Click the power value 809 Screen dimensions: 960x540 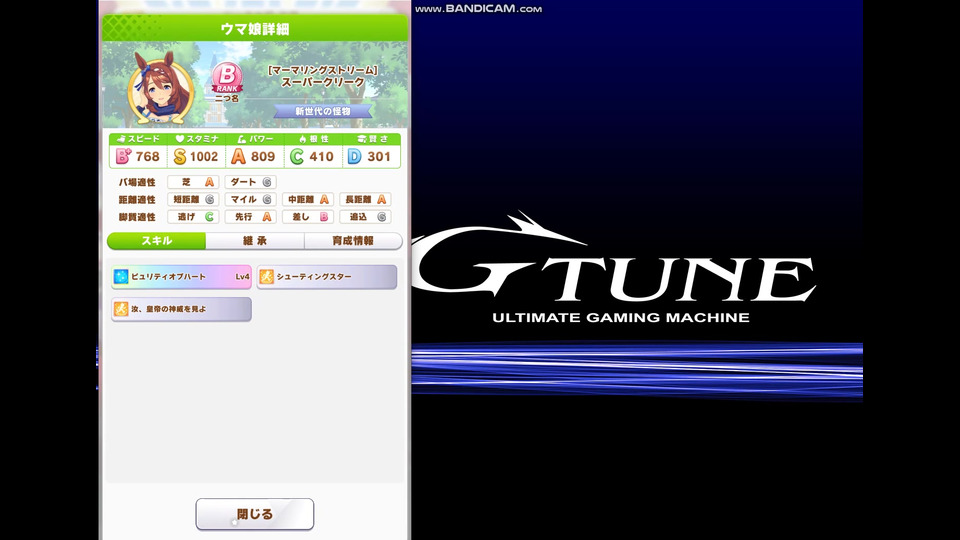pos(263,157)
